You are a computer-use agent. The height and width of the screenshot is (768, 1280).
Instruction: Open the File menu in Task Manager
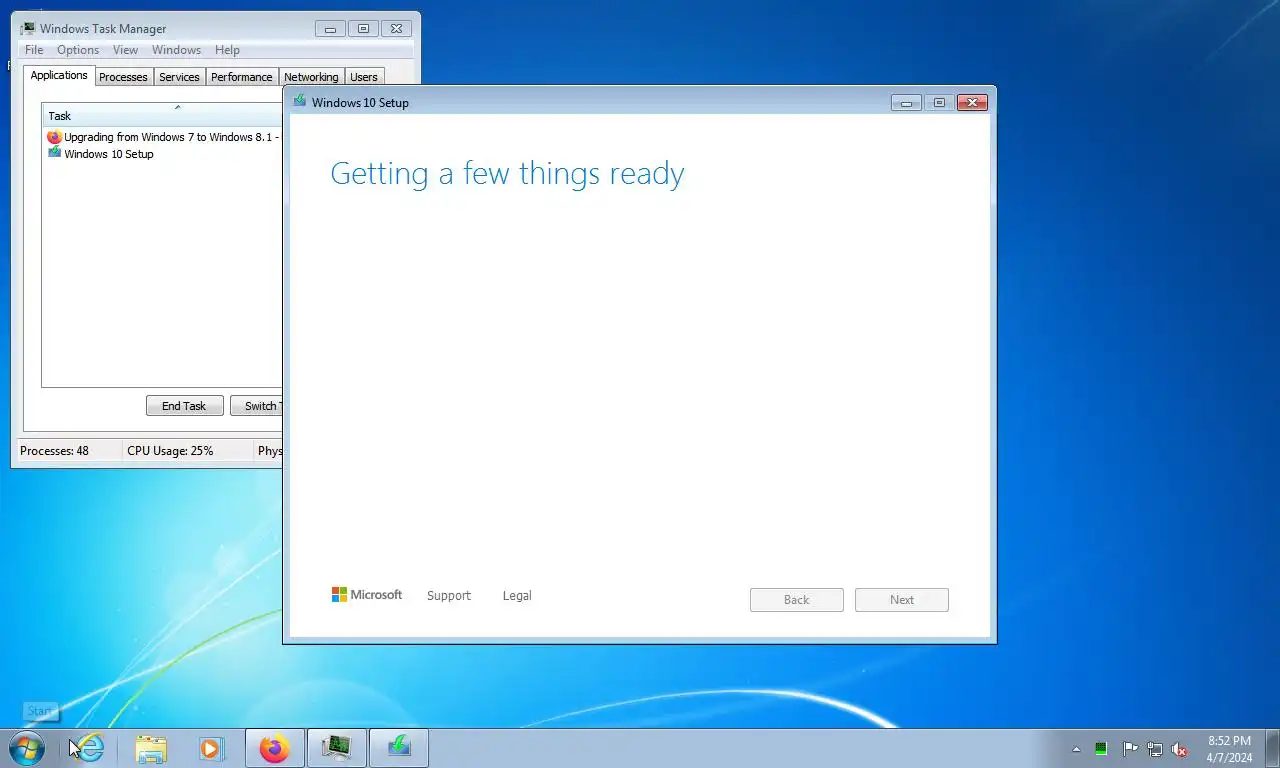[x=34, y=50]
